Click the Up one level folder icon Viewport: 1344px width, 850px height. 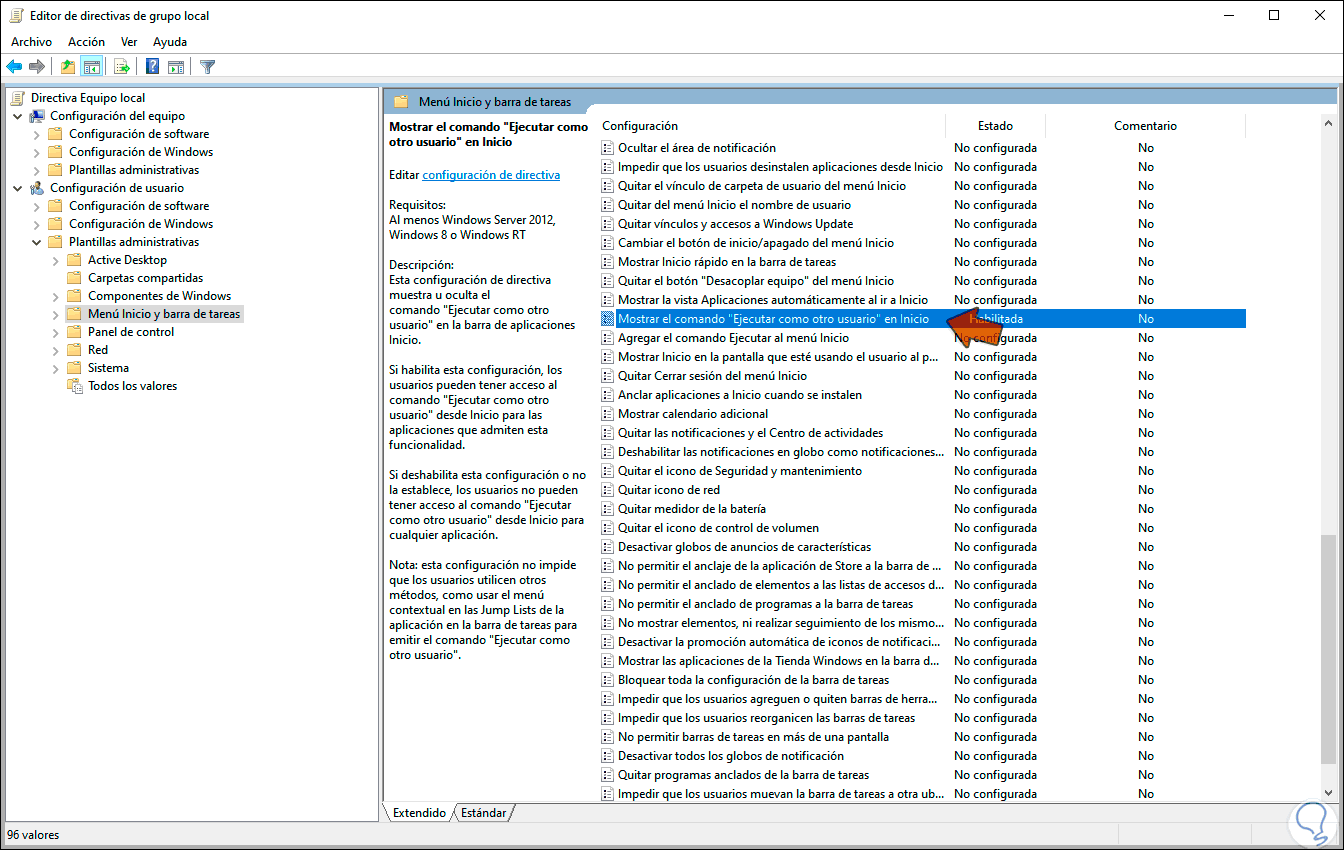67,67
